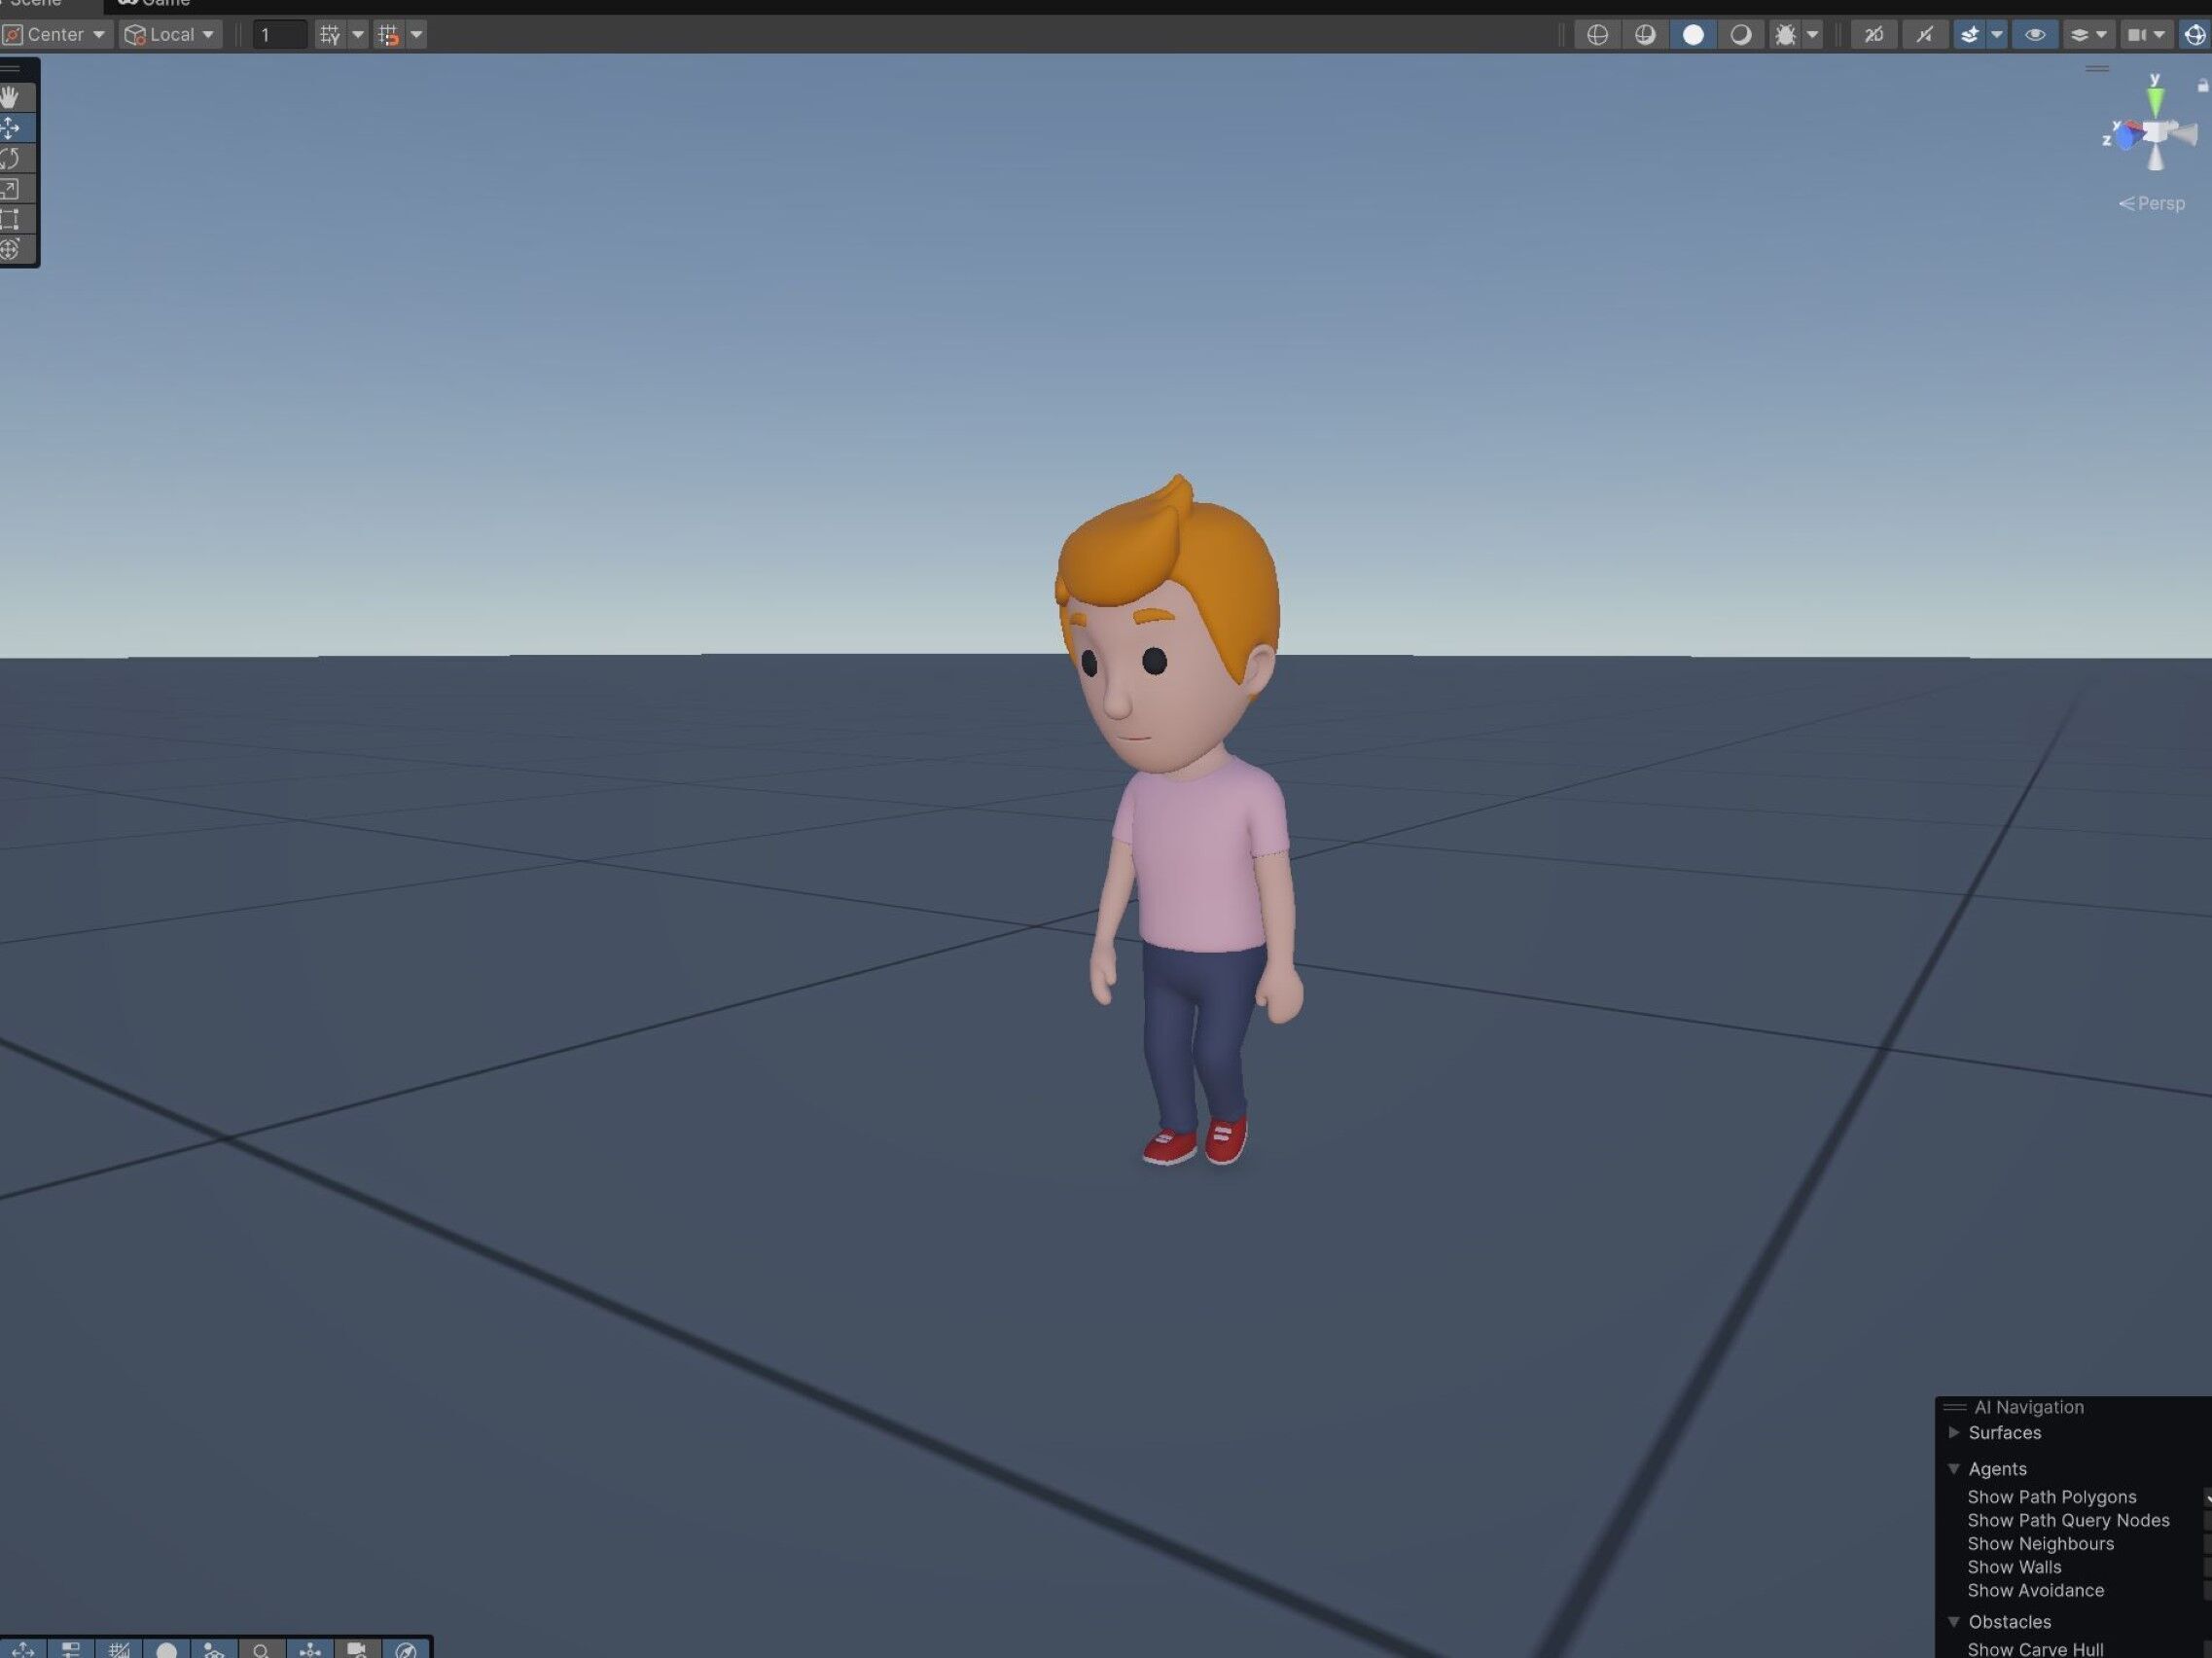The height and width of the screenshot is (1658, 2212).
Task: Open scene camera dropdown arrow
Action: coord(2159,35)
